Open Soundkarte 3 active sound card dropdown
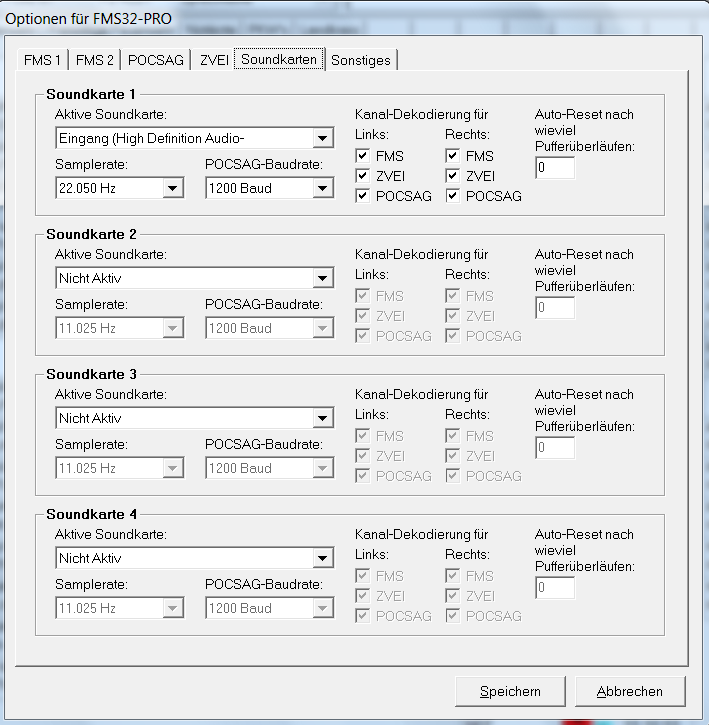This screenshot has width=709, height=725. (322, 418)
